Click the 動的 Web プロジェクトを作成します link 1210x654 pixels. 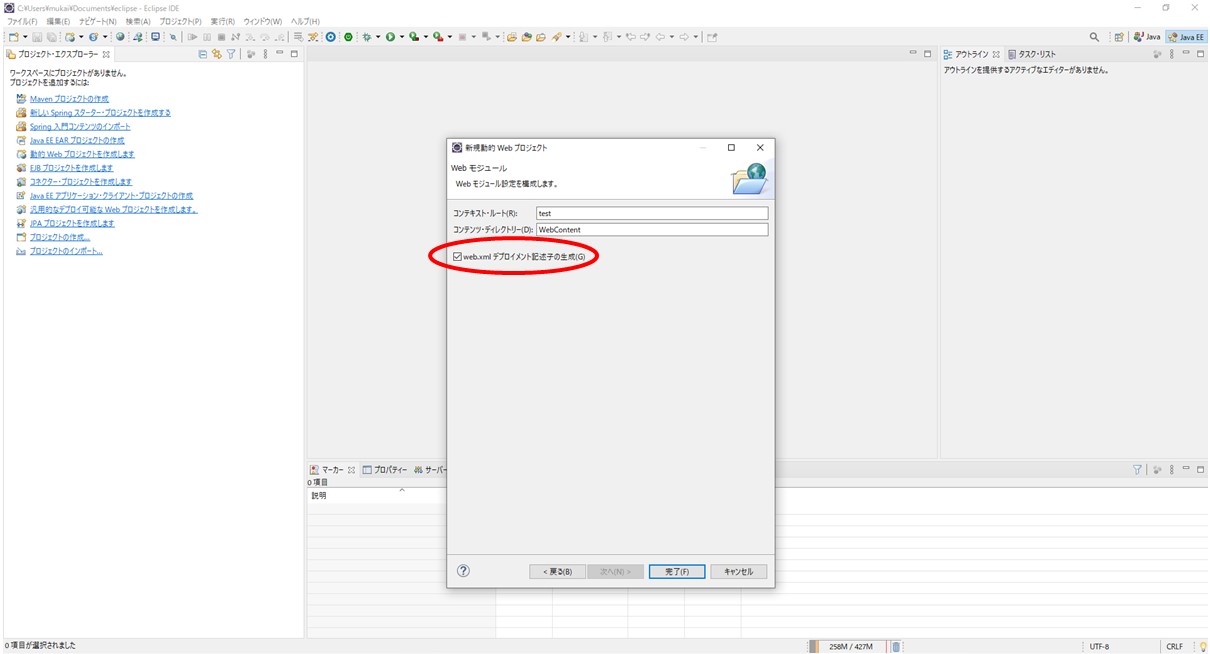coord(82,155)
